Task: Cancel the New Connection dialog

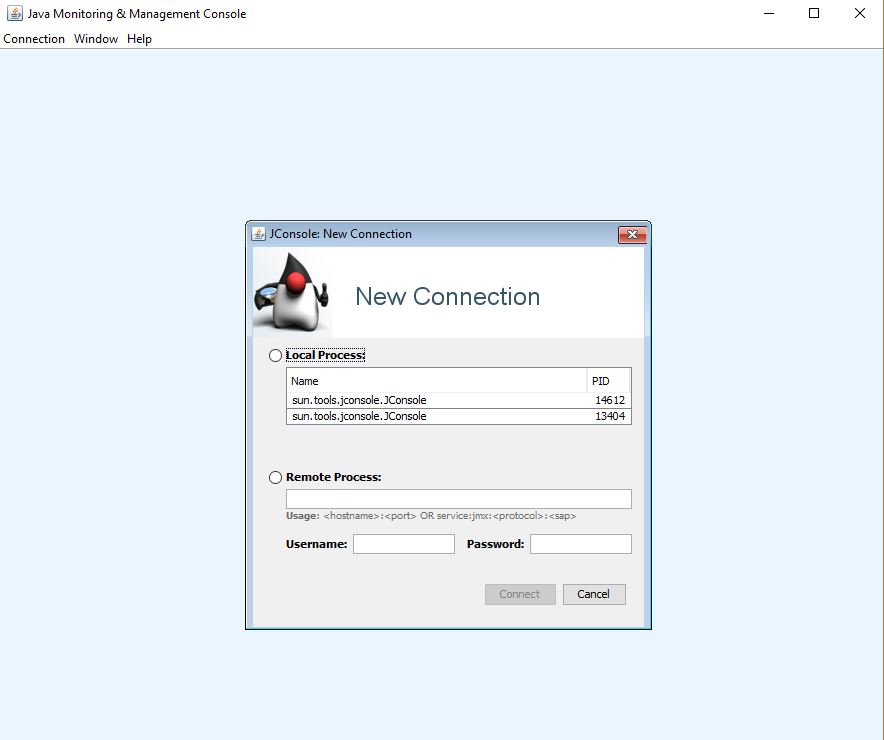Action: point(594,594)
